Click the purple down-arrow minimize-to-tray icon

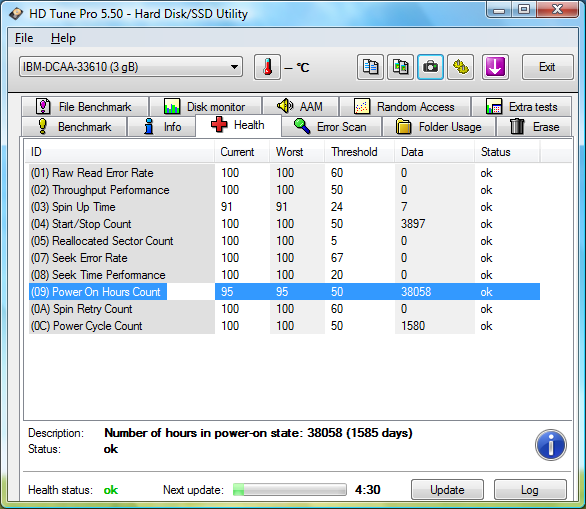495,67
